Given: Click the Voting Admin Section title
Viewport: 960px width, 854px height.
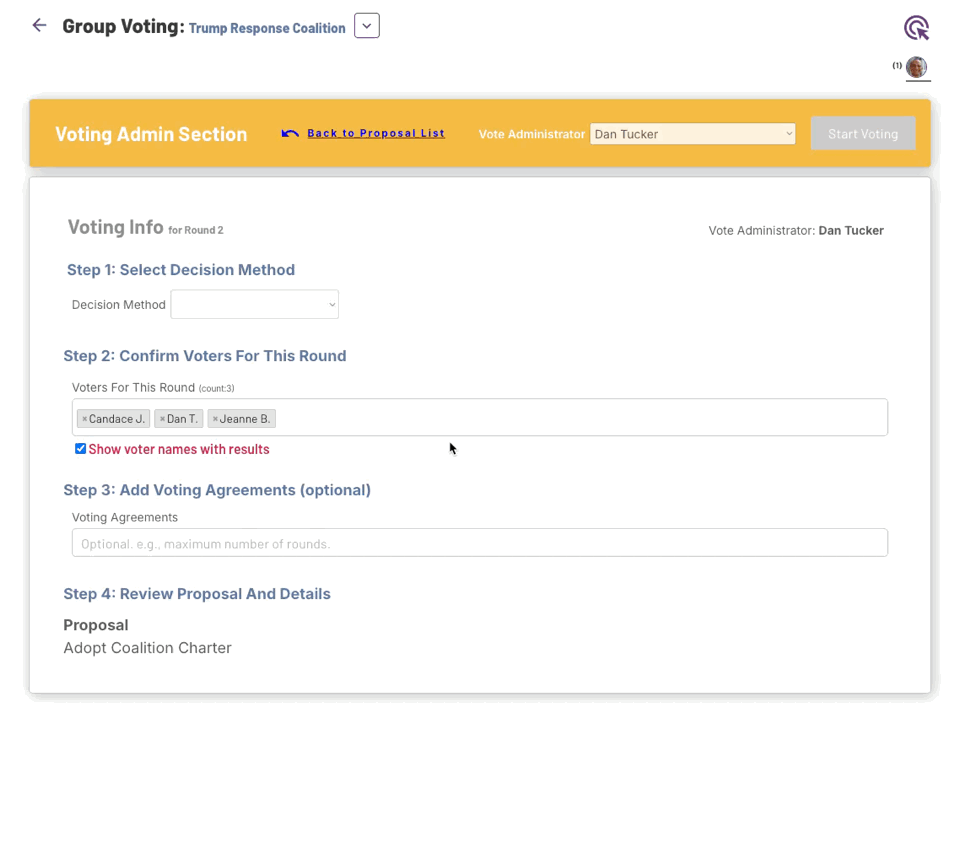Looking at the screenshot, I should point(151,134).
